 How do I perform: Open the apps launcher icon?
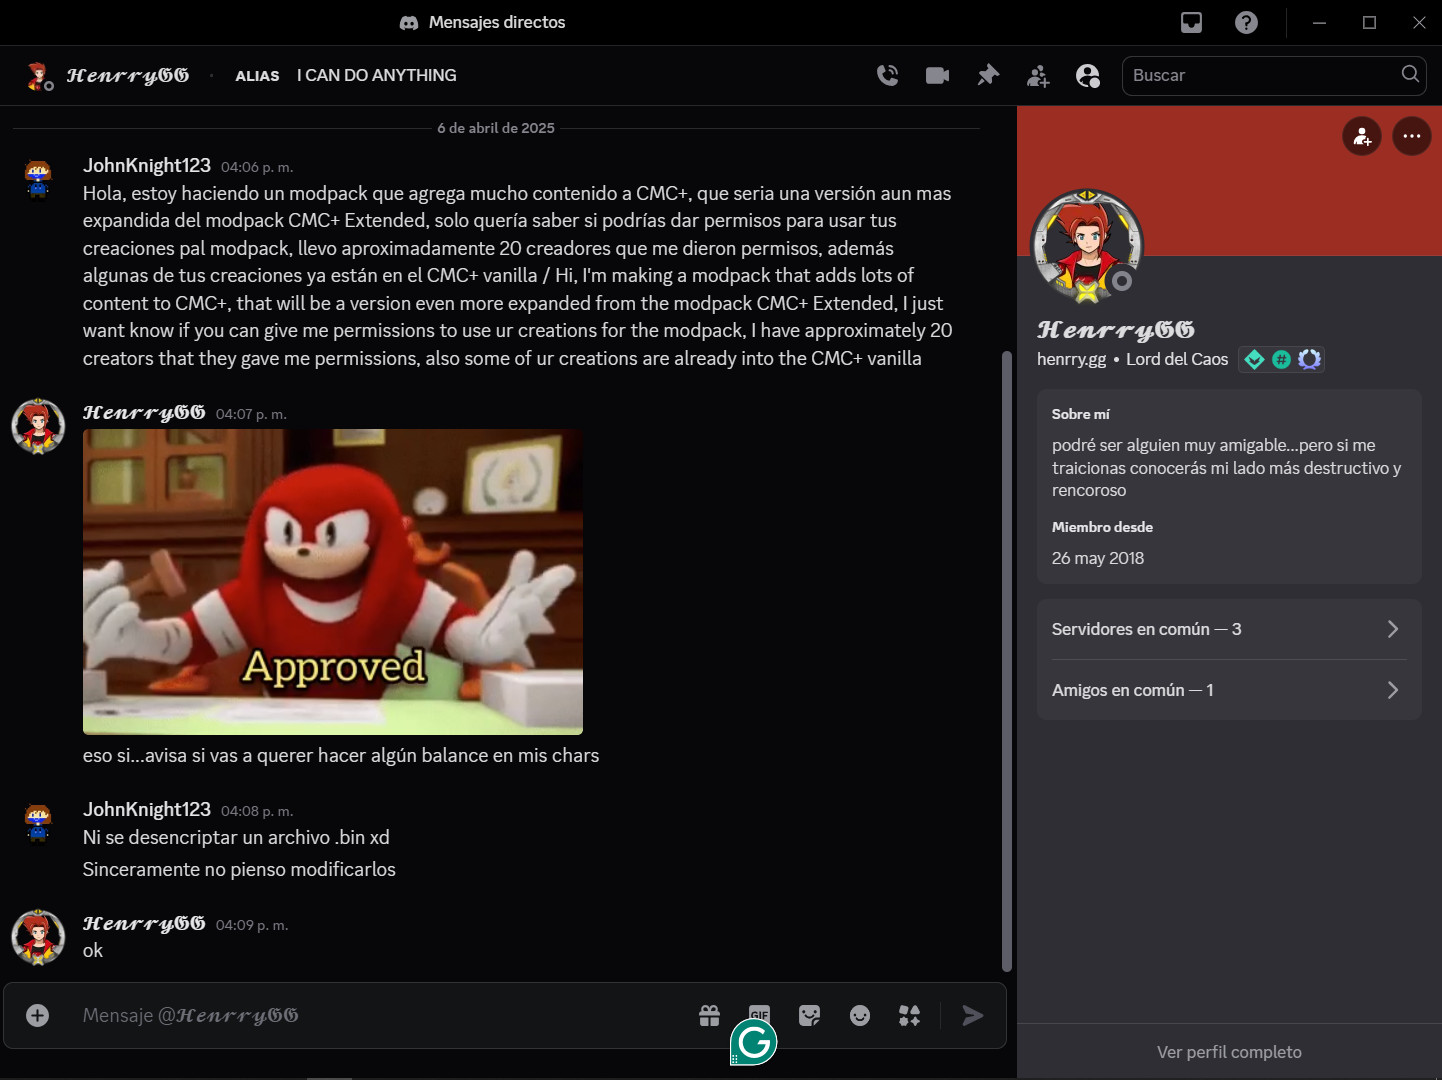click(909, 1016)
